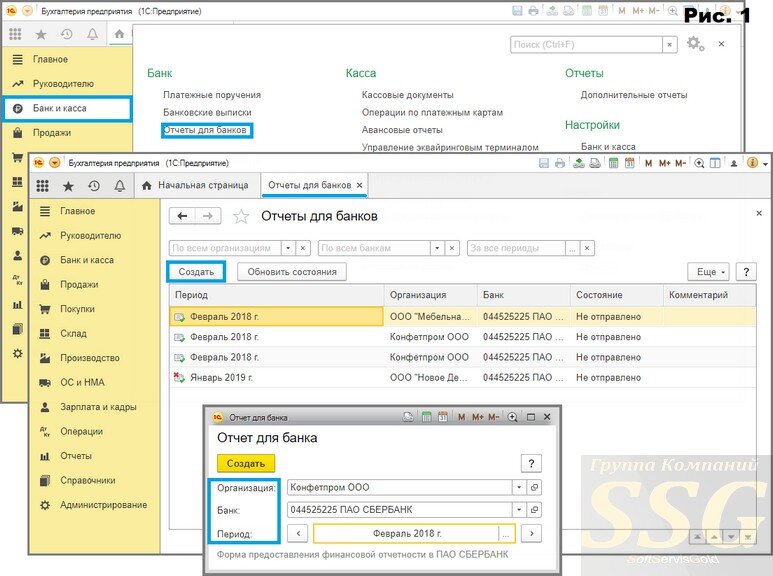Open dropdown arrow next to info icon in title bar

[766, 164]
